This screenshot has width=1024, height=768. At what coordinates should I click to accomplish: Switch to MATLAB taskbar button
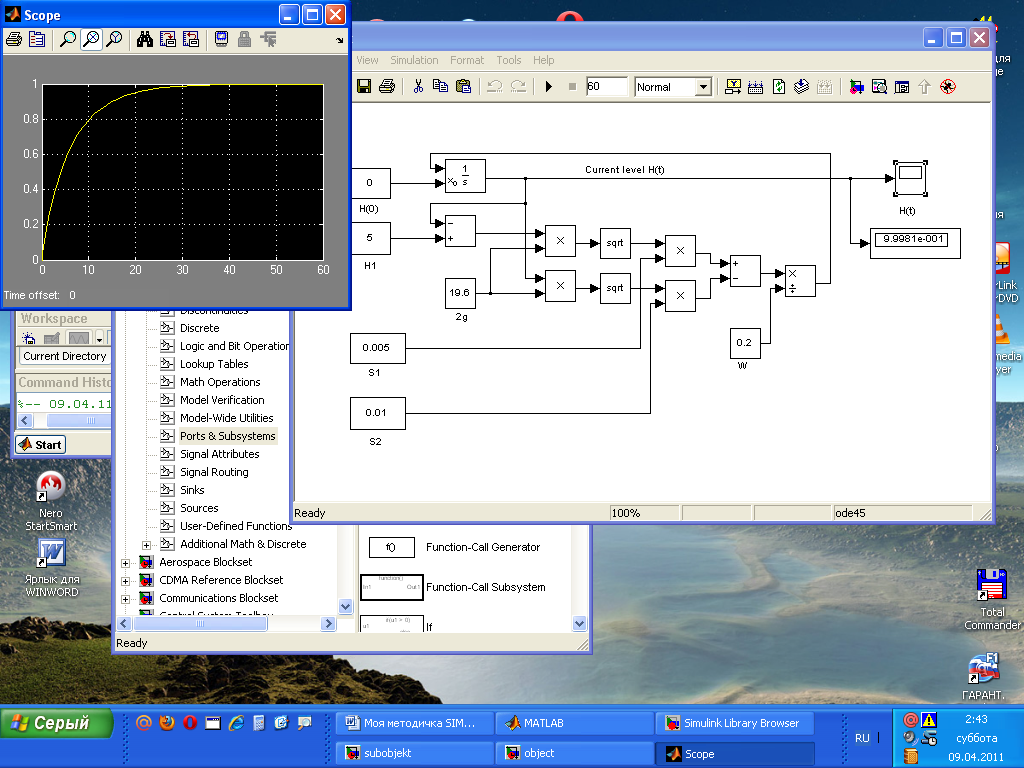click(573, 723)
